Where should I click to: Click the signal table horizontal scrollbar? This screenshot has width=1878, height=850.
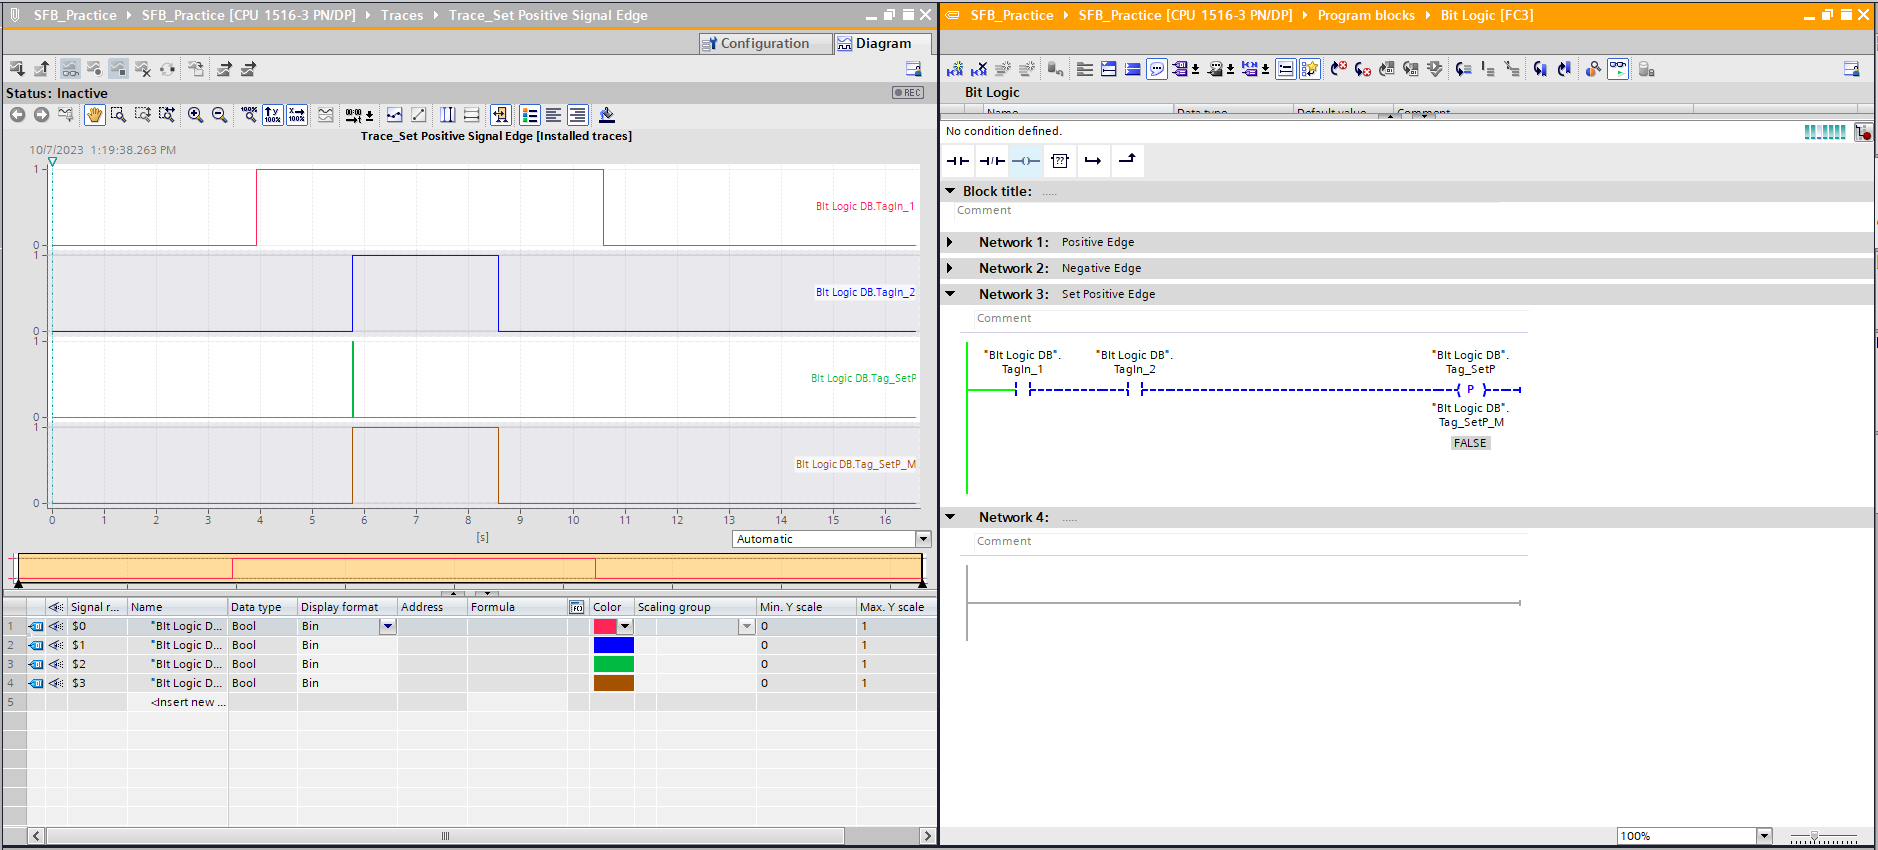point(445,836)
